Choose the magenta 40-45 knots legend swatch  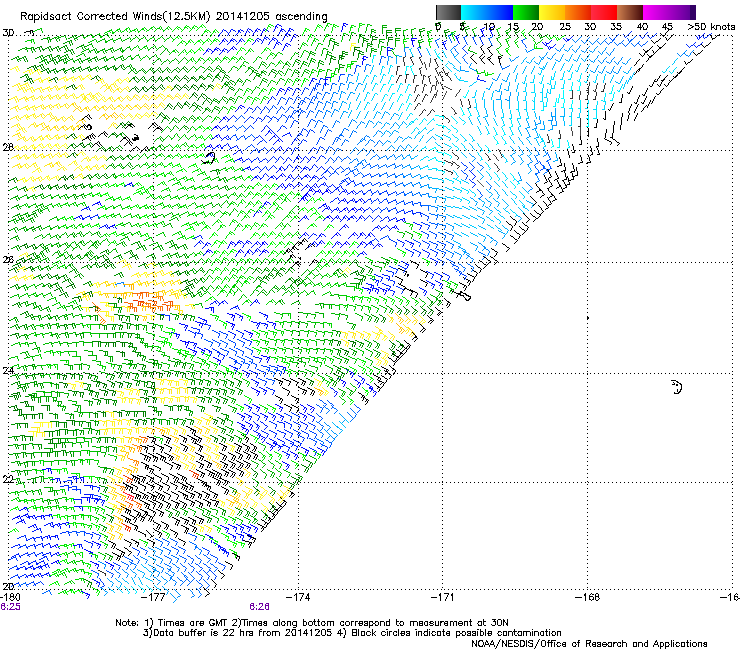pyautogui.click(x=656, y=12)
